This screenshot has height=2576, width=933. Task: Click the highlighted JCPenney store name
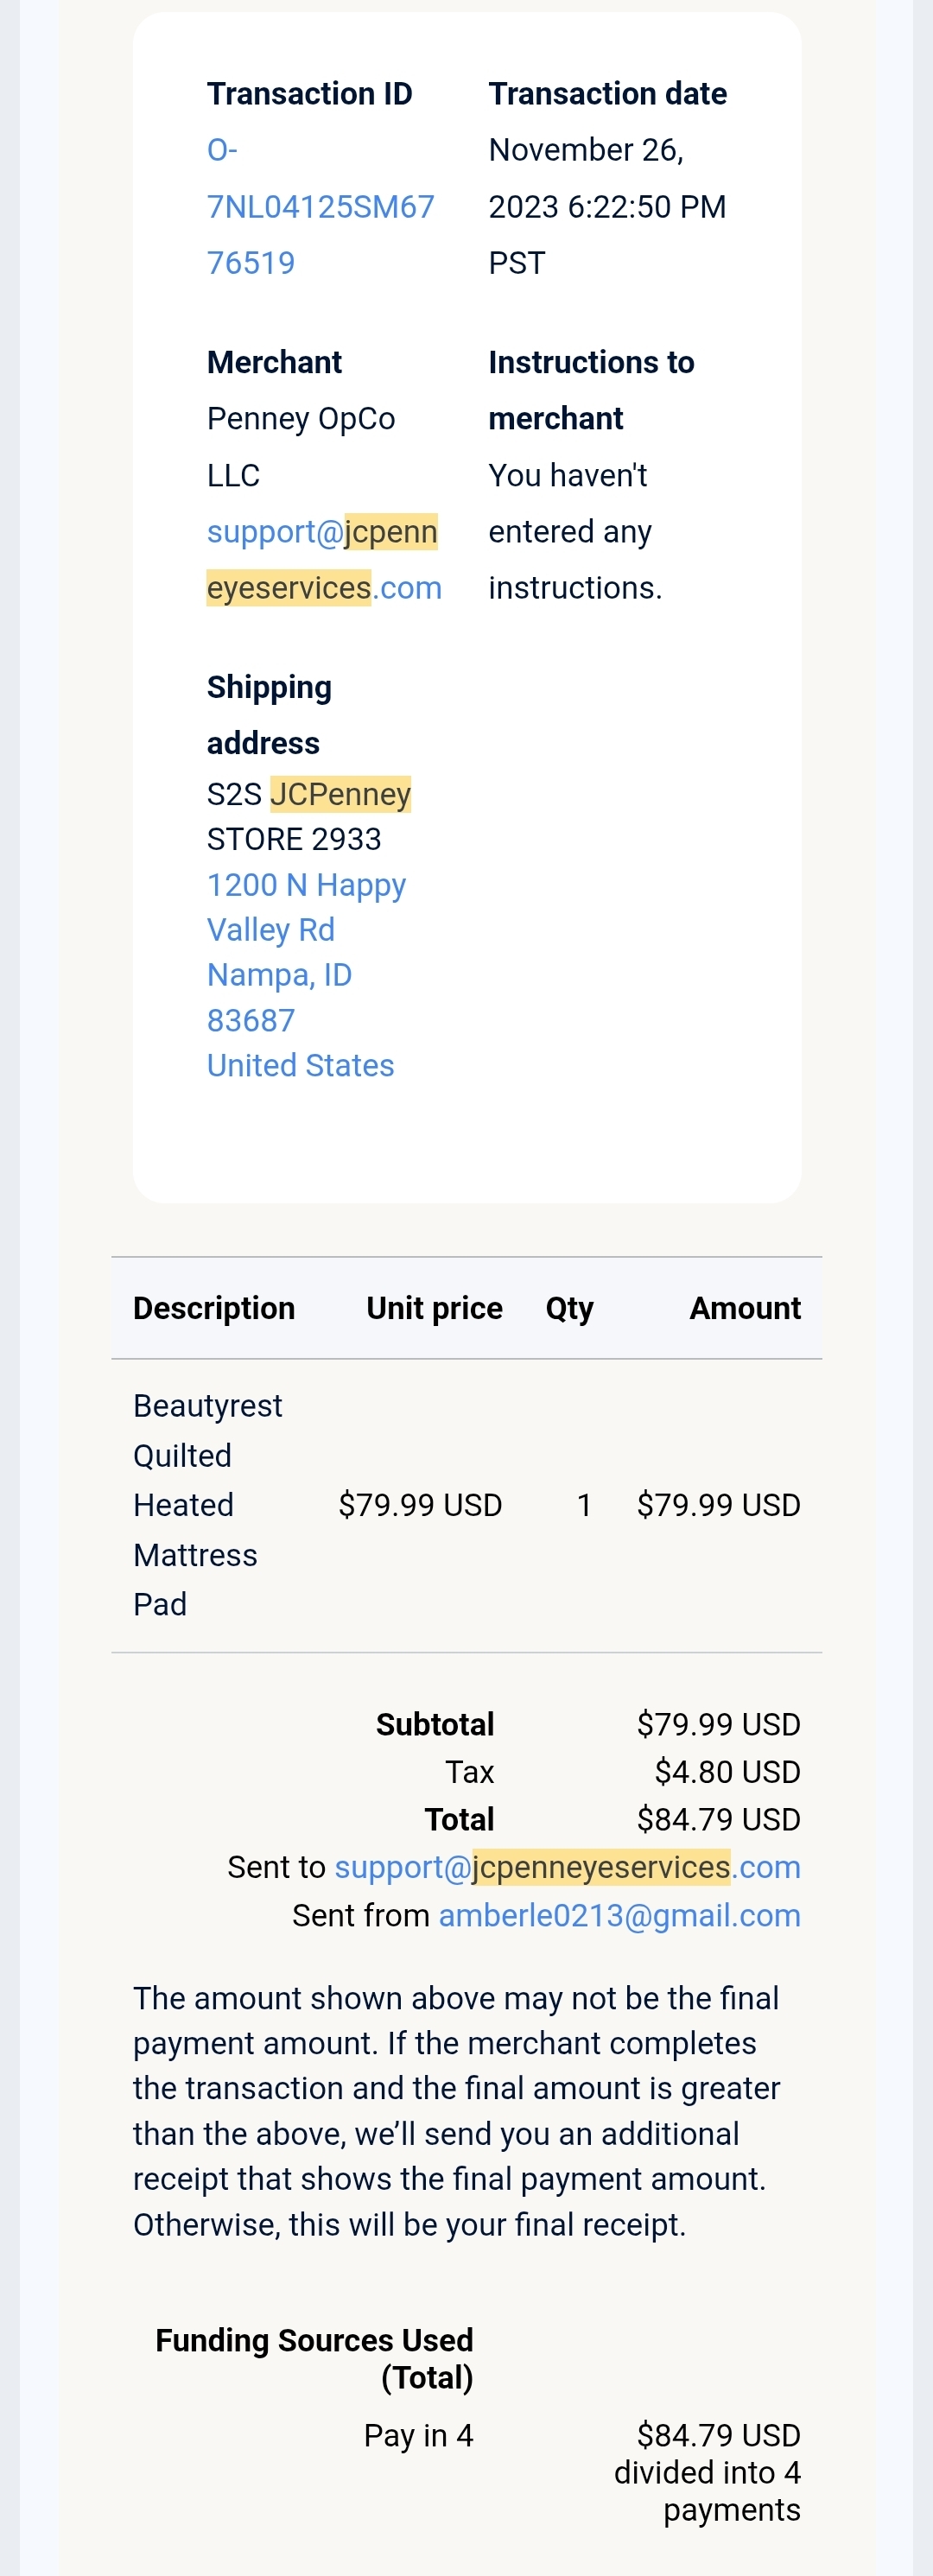click(x=340, y=794)
